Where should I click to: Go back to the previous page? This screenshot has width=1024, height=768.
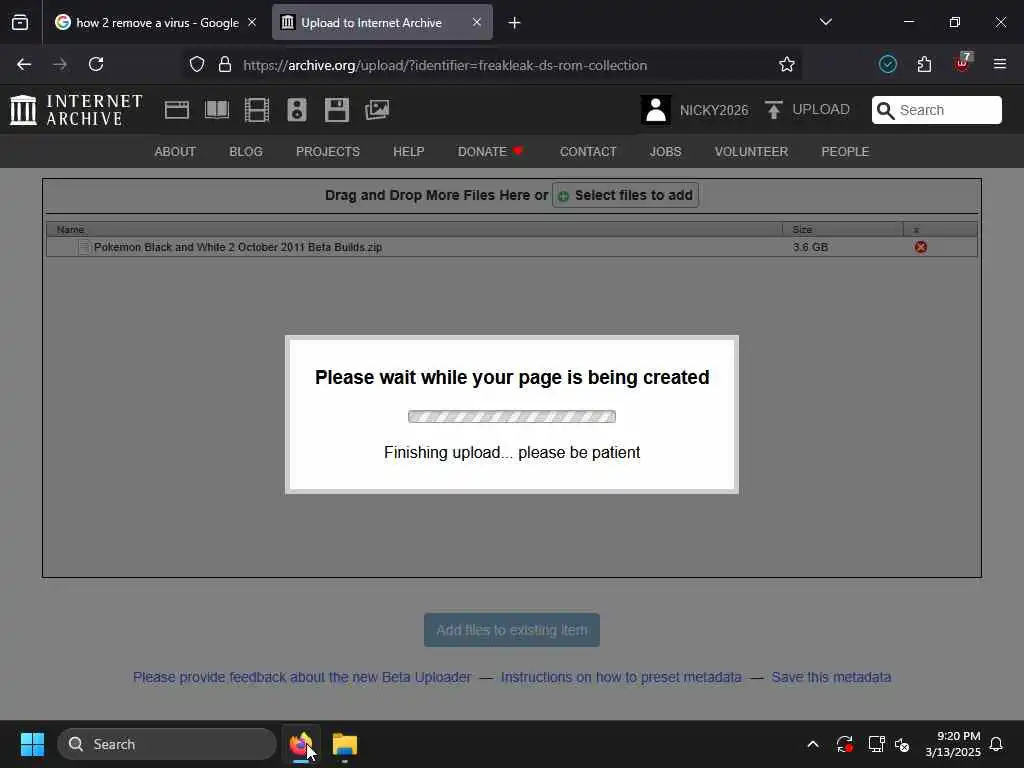[x=24, y=64]
